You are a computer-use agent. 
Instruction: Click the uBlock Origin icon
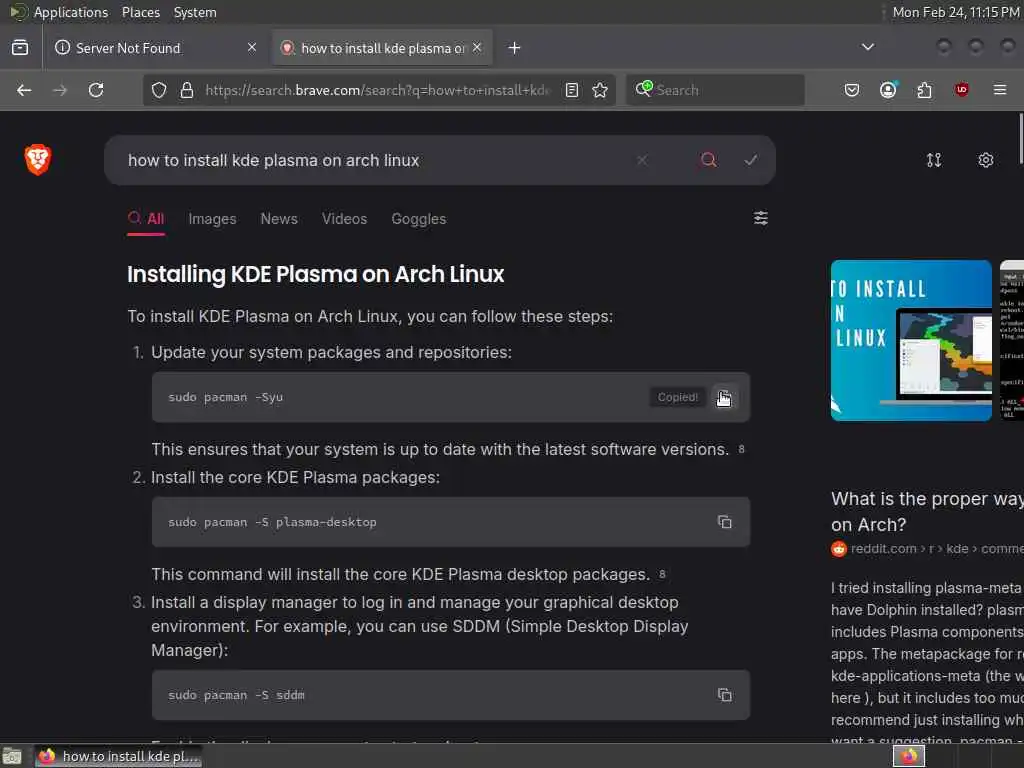click(961, 90)
